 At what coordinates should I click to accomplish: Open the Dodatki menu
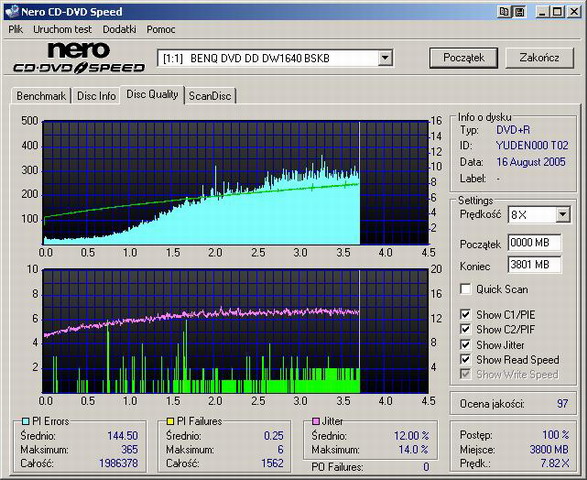[x=119, y=29]
